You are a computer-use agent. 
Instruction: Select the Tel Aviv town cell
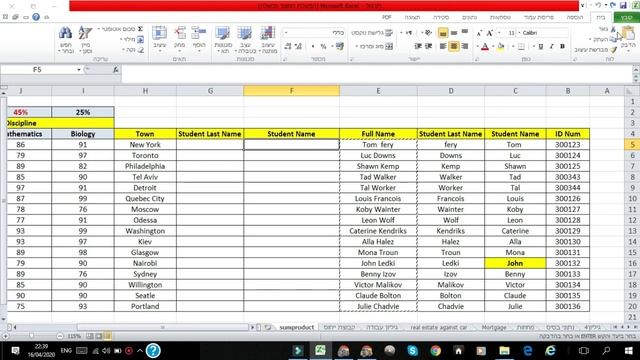[145, 177]
